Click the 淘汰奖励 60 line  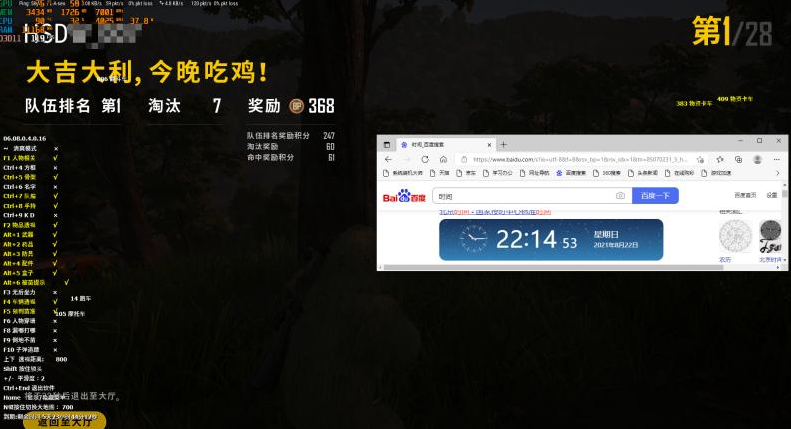click(x=291, y=147)
